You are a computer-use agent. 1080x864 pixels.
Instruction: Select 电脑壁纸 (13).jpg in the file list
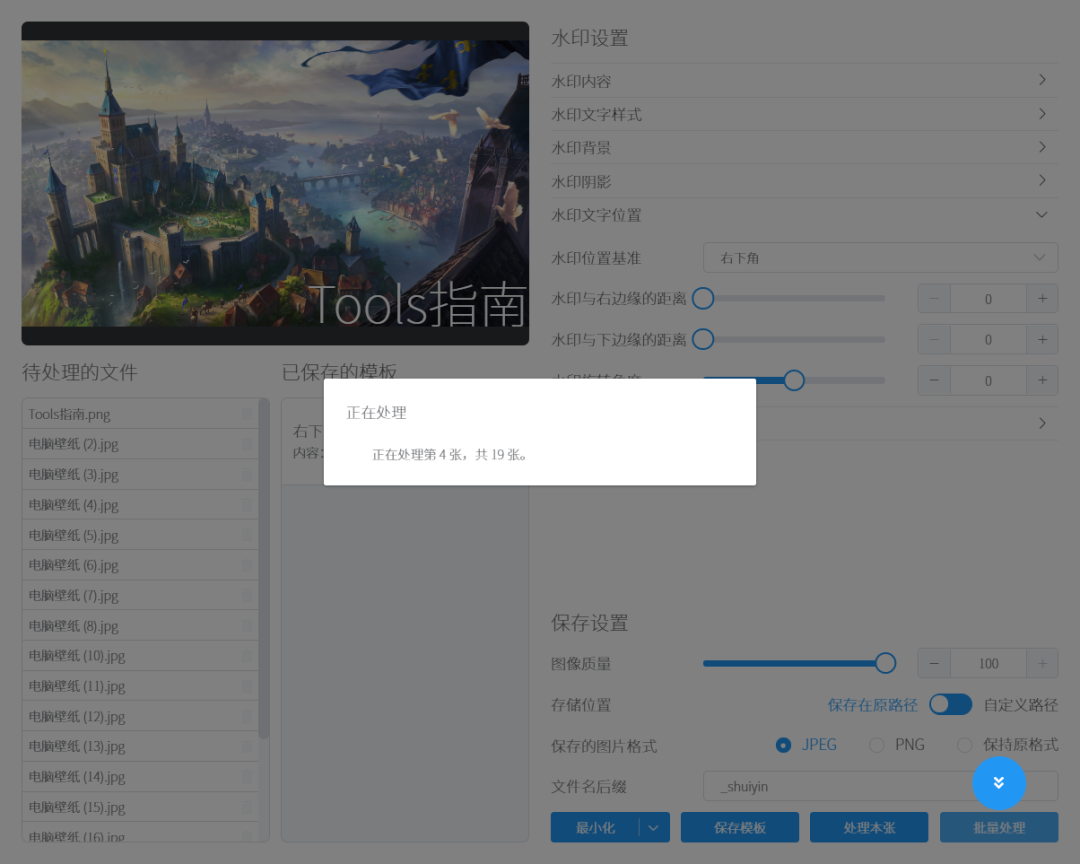click(x=140, y=746)
